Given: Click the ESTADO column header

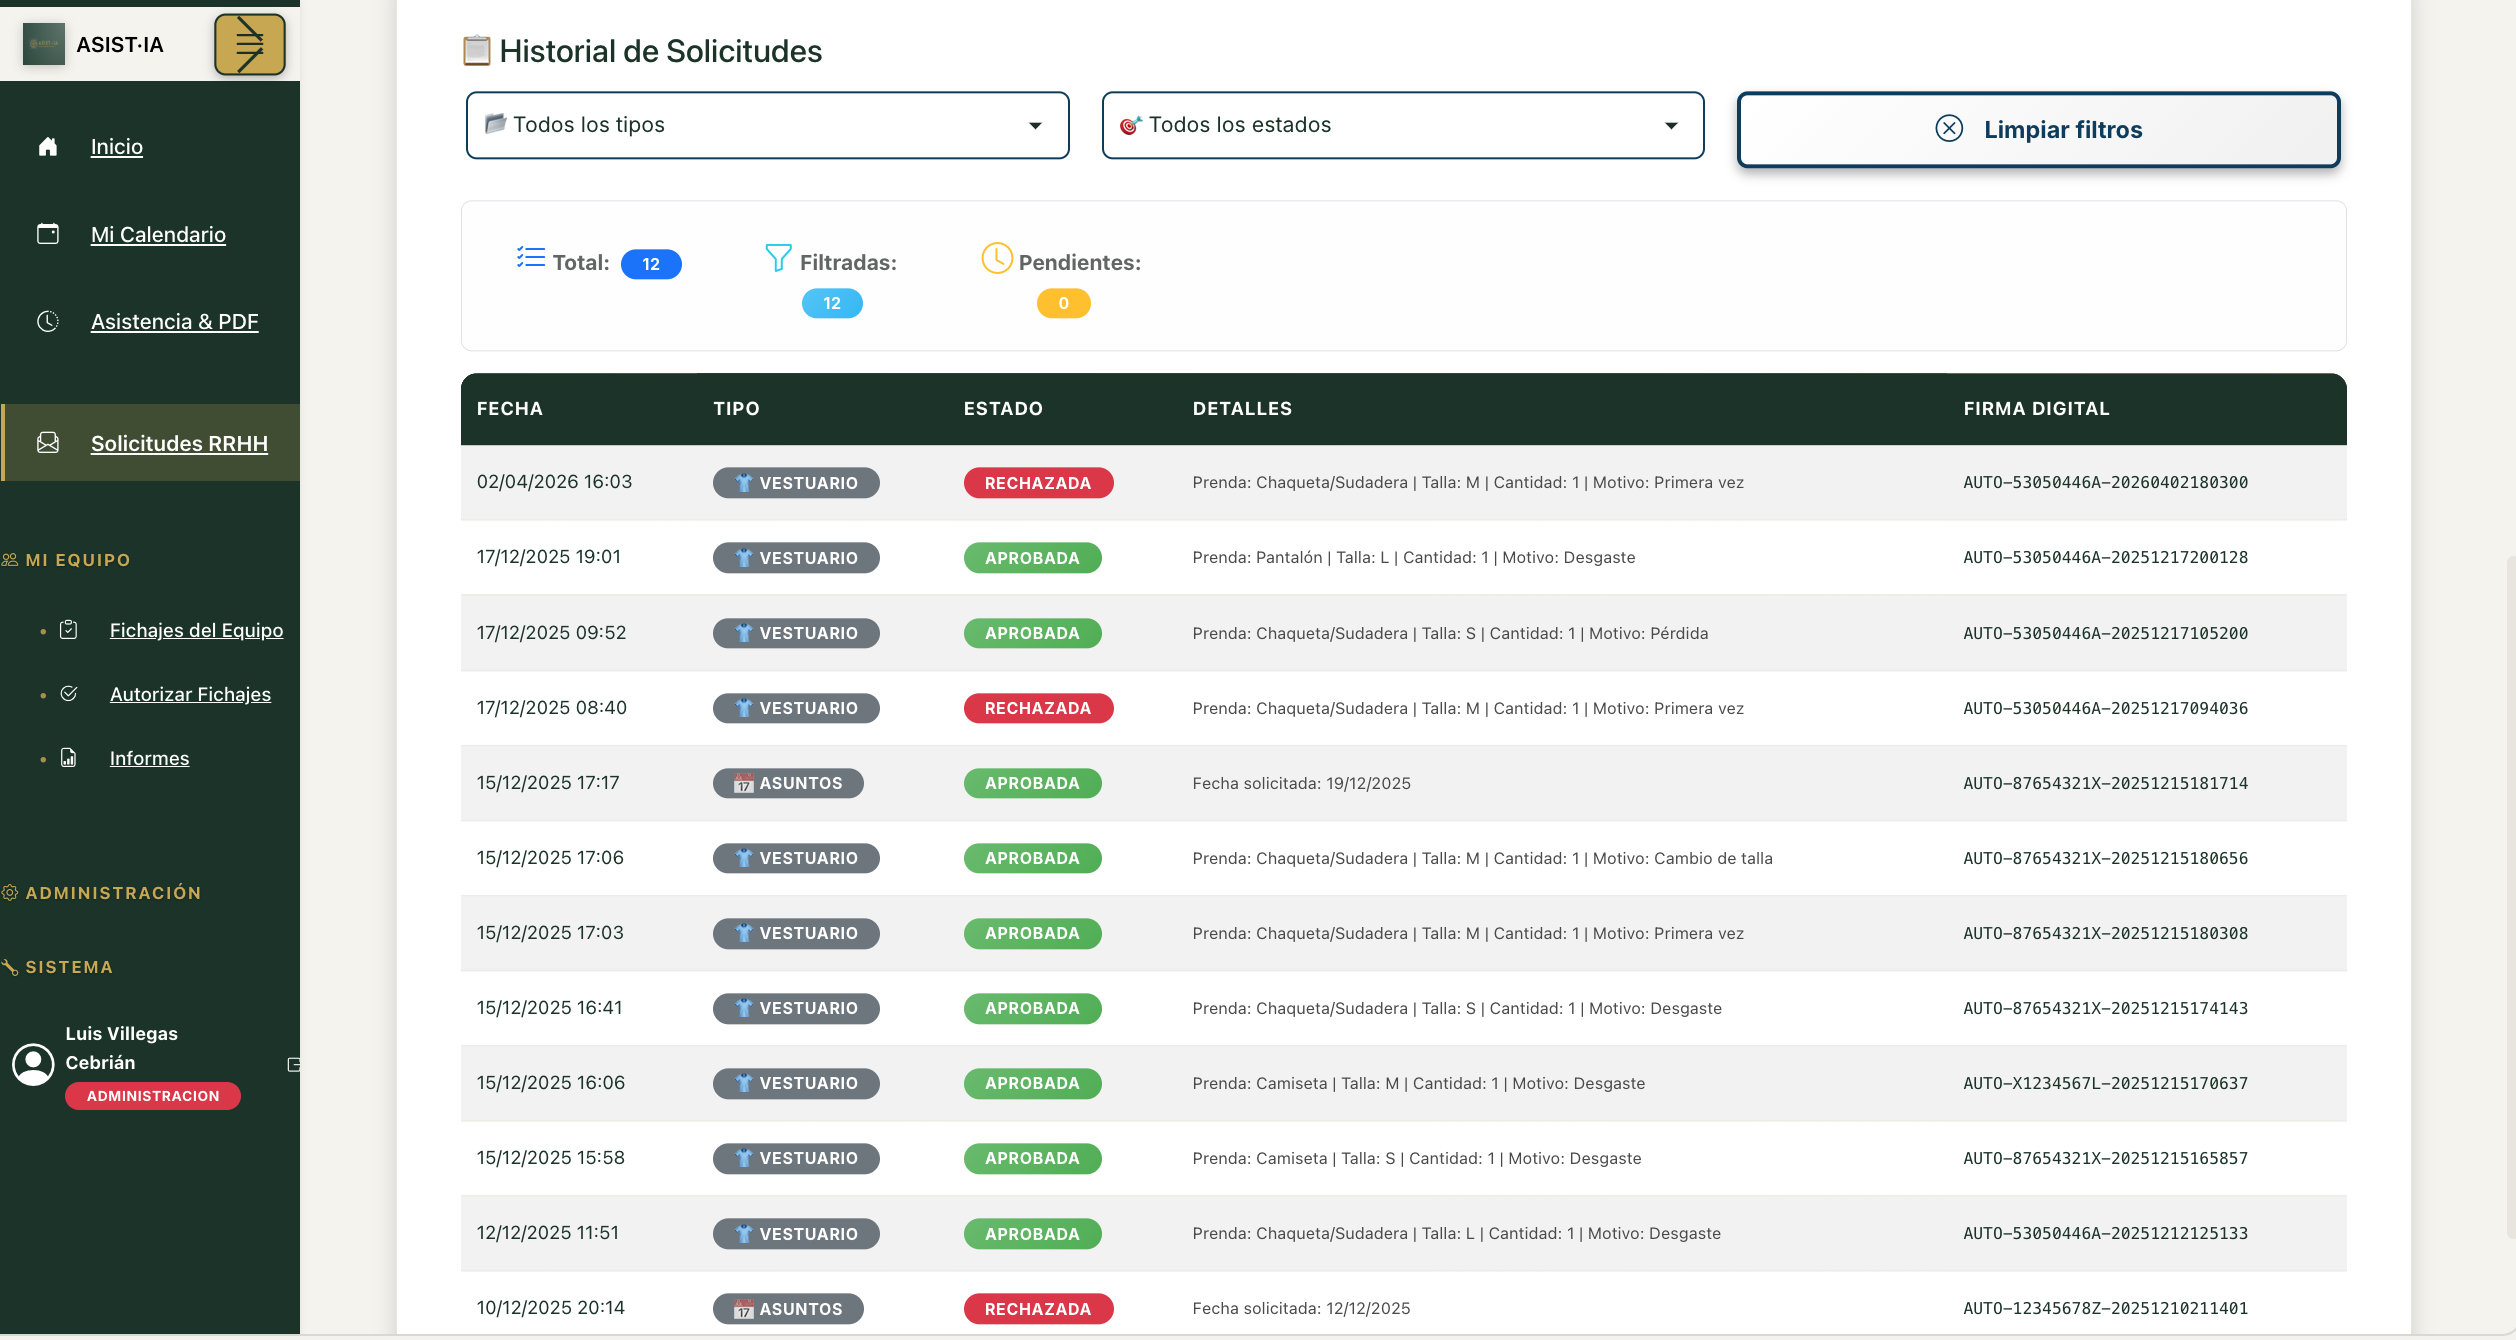Looking at the screenshot, I should 1003,409.
